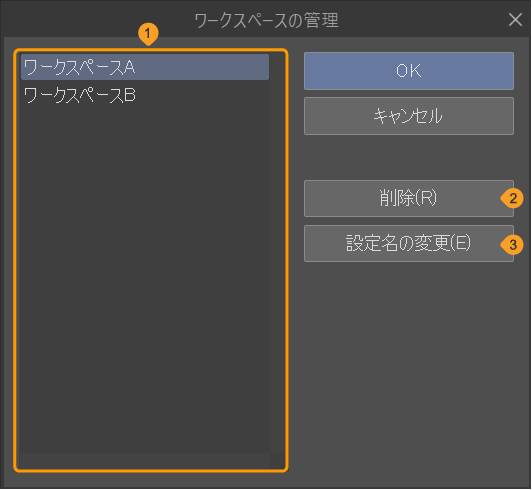Close the ワークスペースの管理 dialog with X
Screen dimensions: 532x490
click(x=515, y=20)
